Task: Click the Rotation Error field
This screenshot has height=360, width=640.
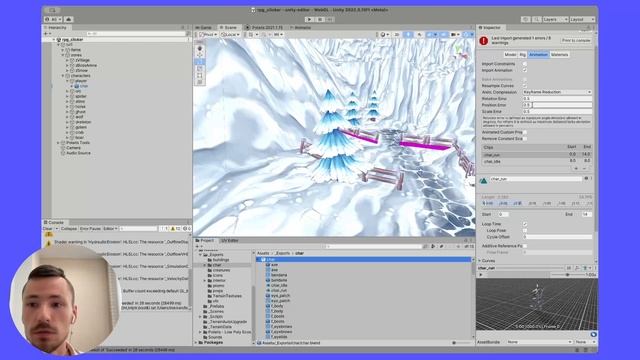Action: (557, 99)
